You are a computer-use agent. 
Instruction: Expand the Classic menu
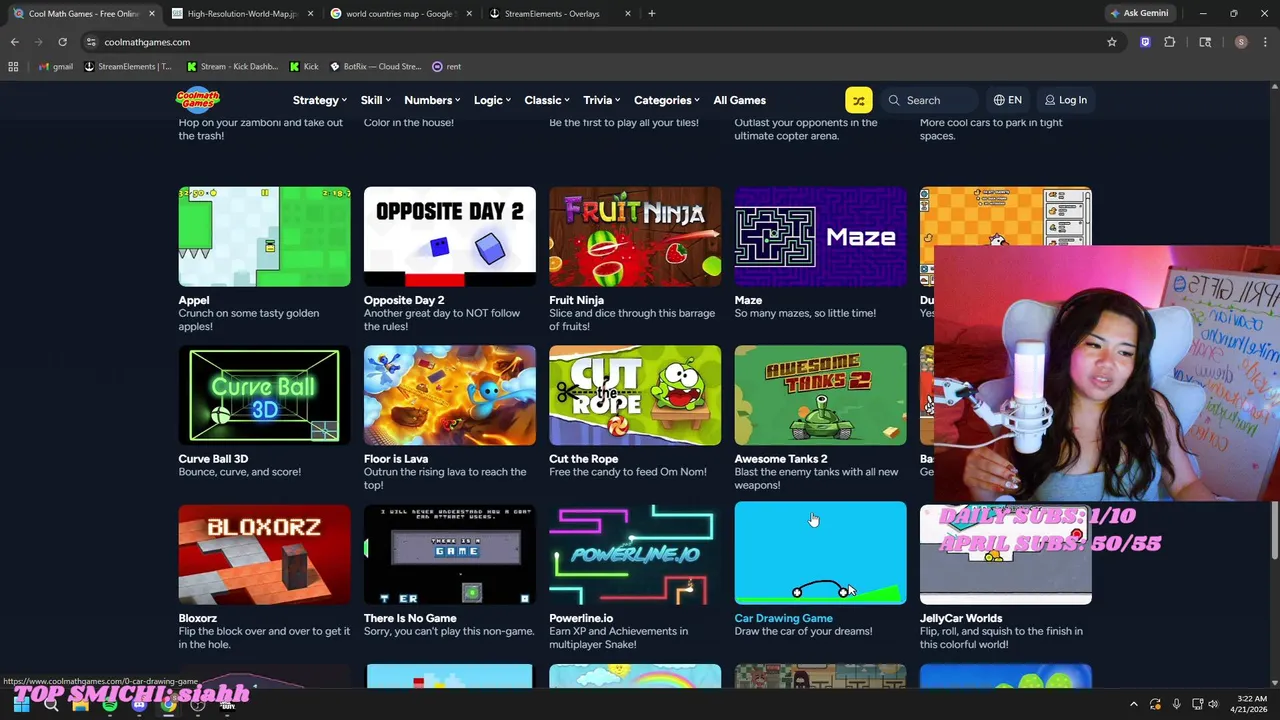click(547, 100)
